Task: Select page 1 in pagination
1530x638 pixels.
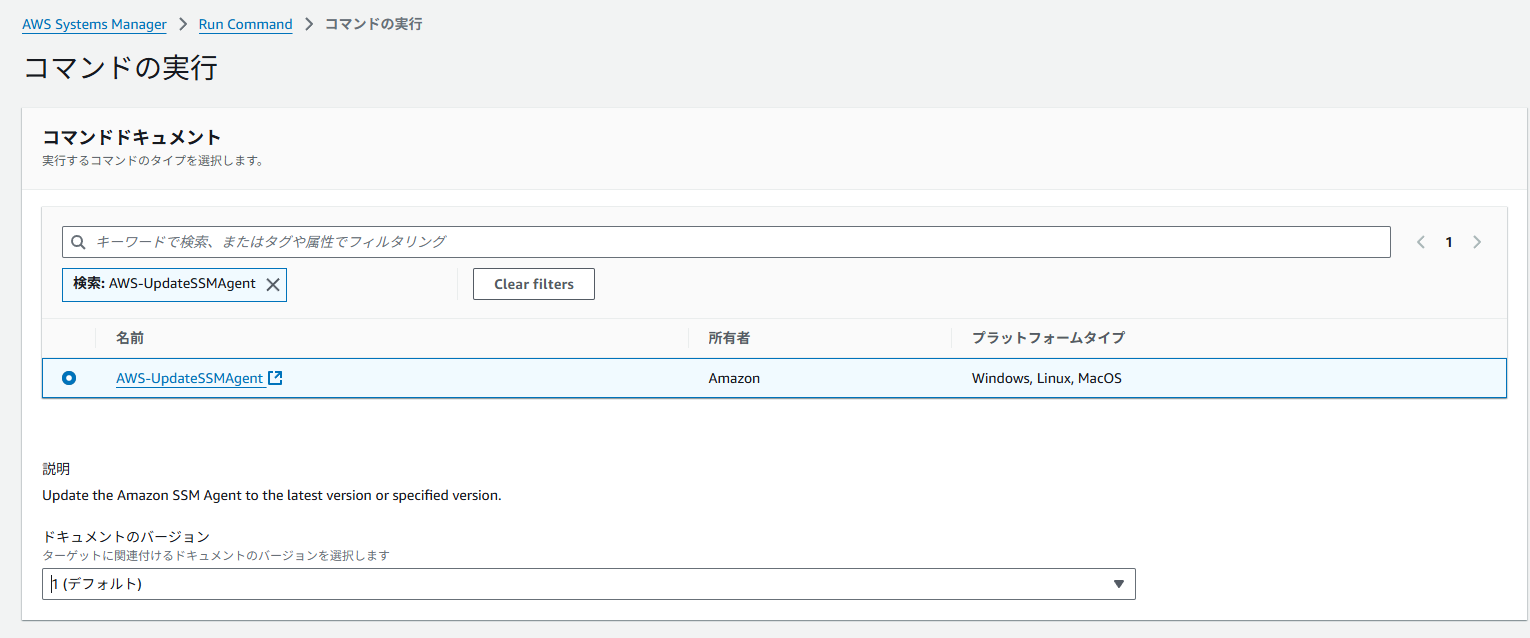Action: coord(1449,242)
